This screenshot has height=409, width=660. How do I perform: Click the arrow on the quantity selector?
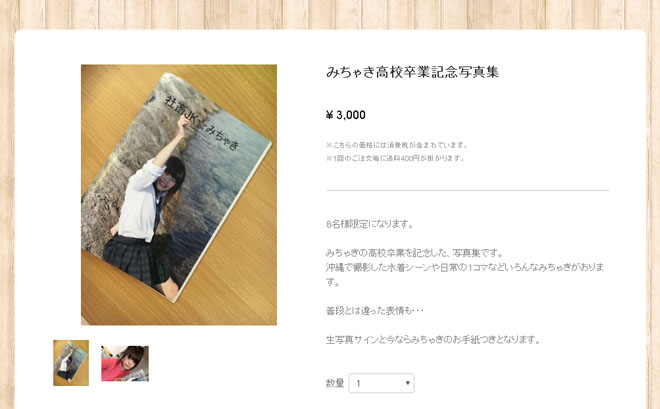407,383
